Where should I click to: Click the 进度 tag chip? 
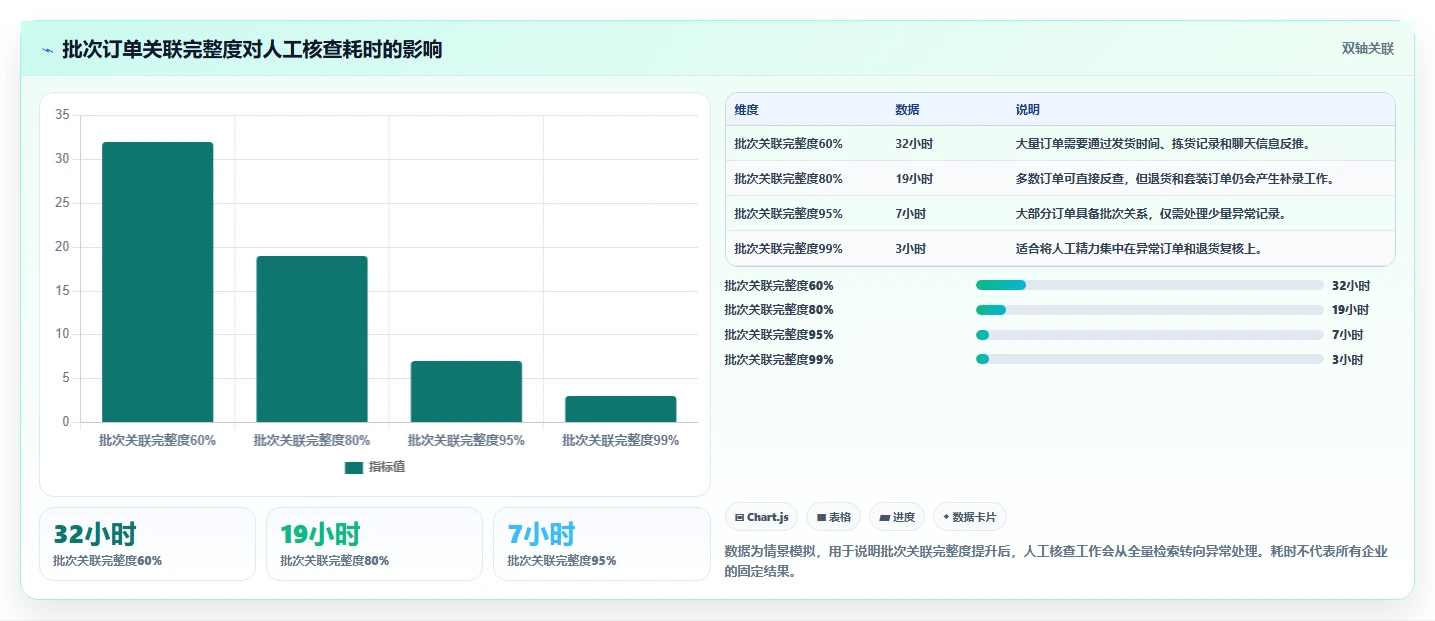(x=898, y=517)
